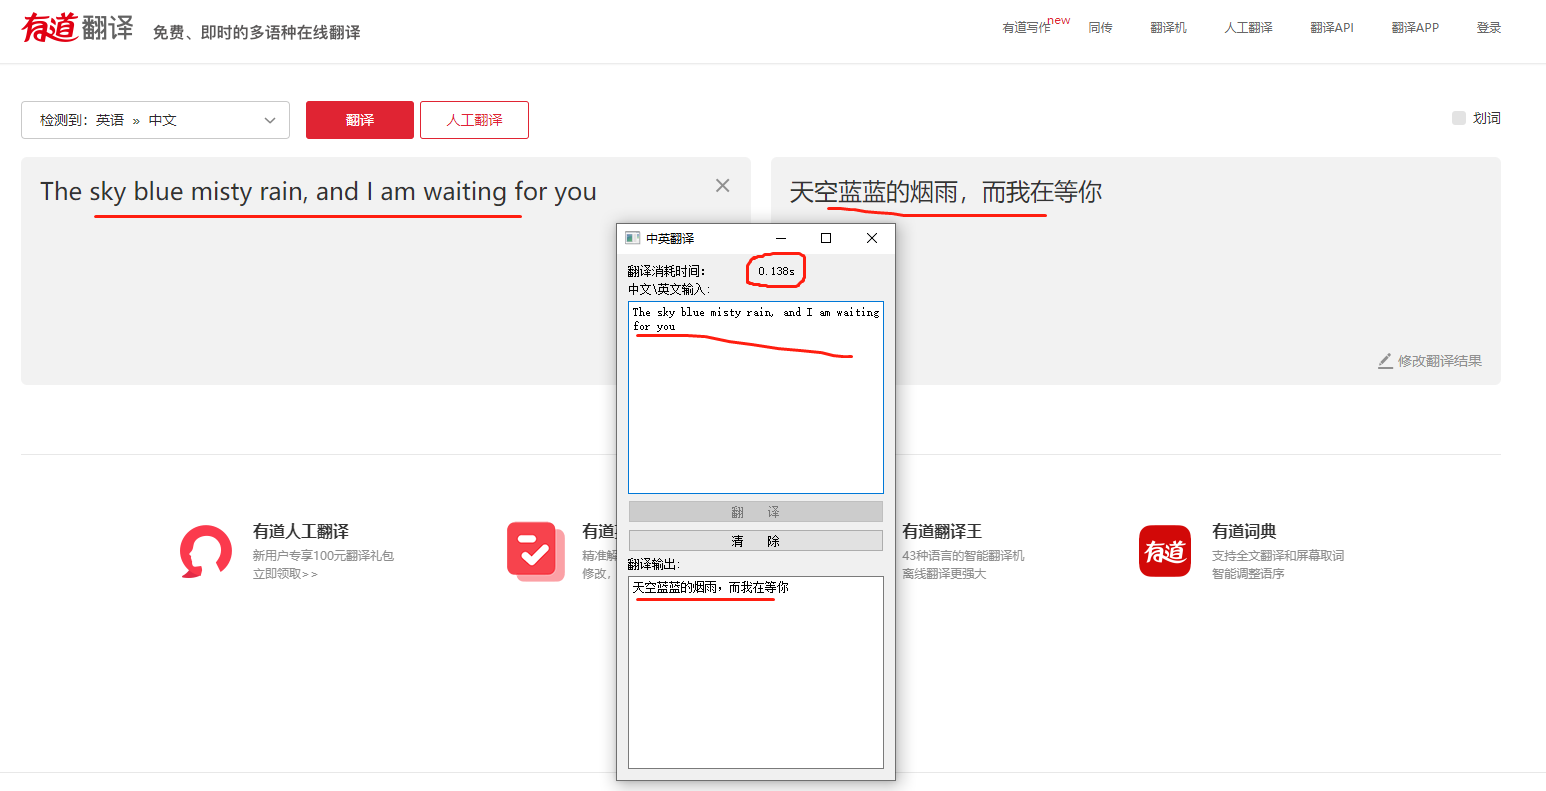
Task: Click the 修改翻译结果 link
Action: (1440, 361)
